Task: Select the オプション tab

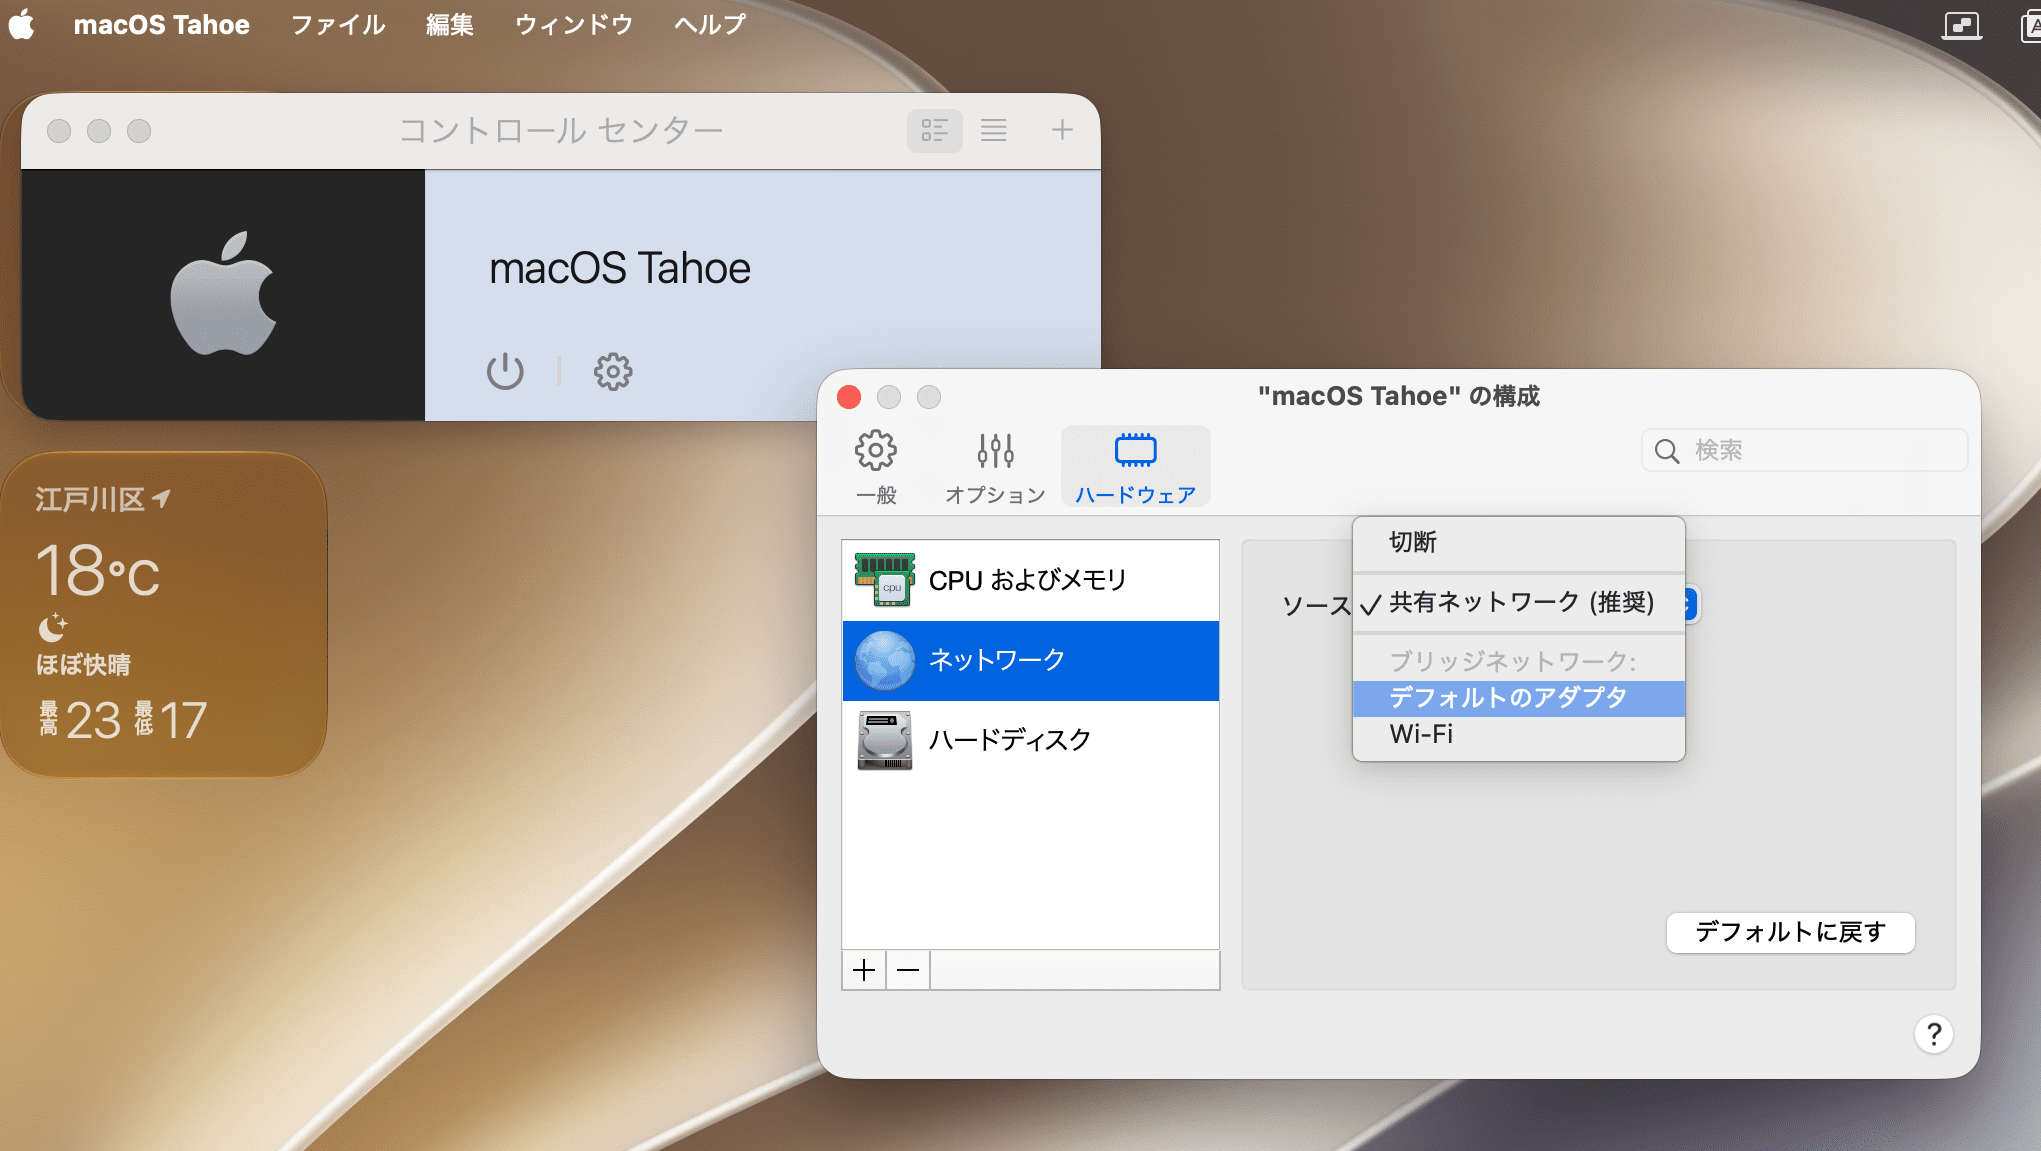Action: click(x=995, y=467)
